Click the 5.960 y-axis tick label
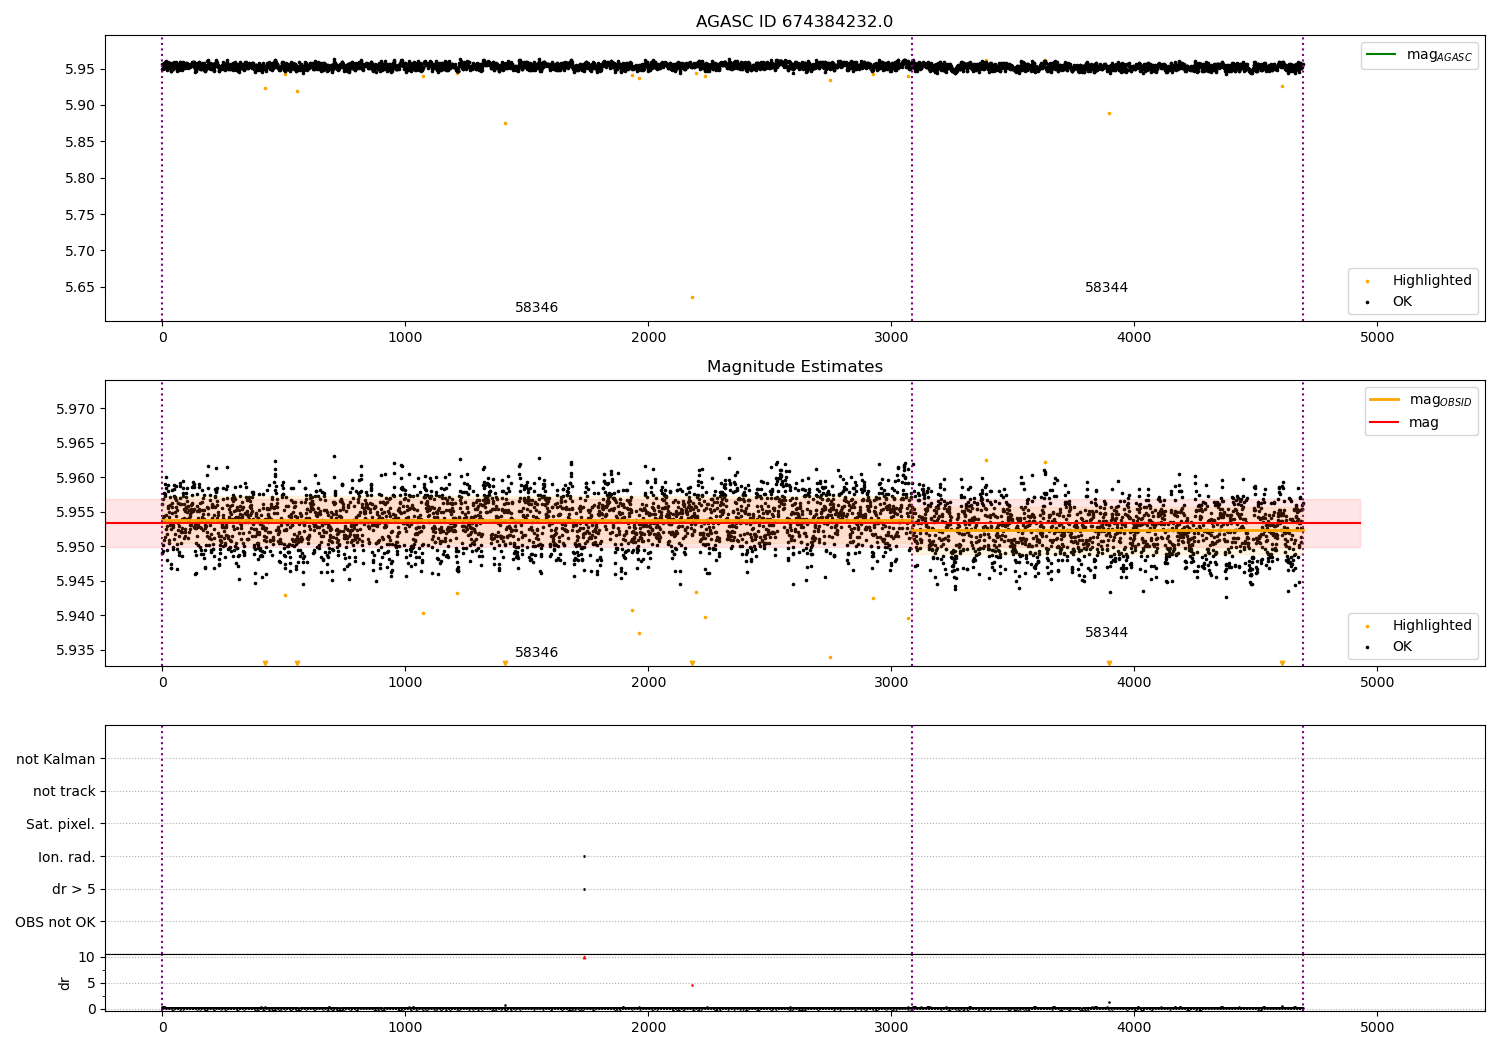Image resolution: width=1500 pixels, height=1050 pixels. 76,478
